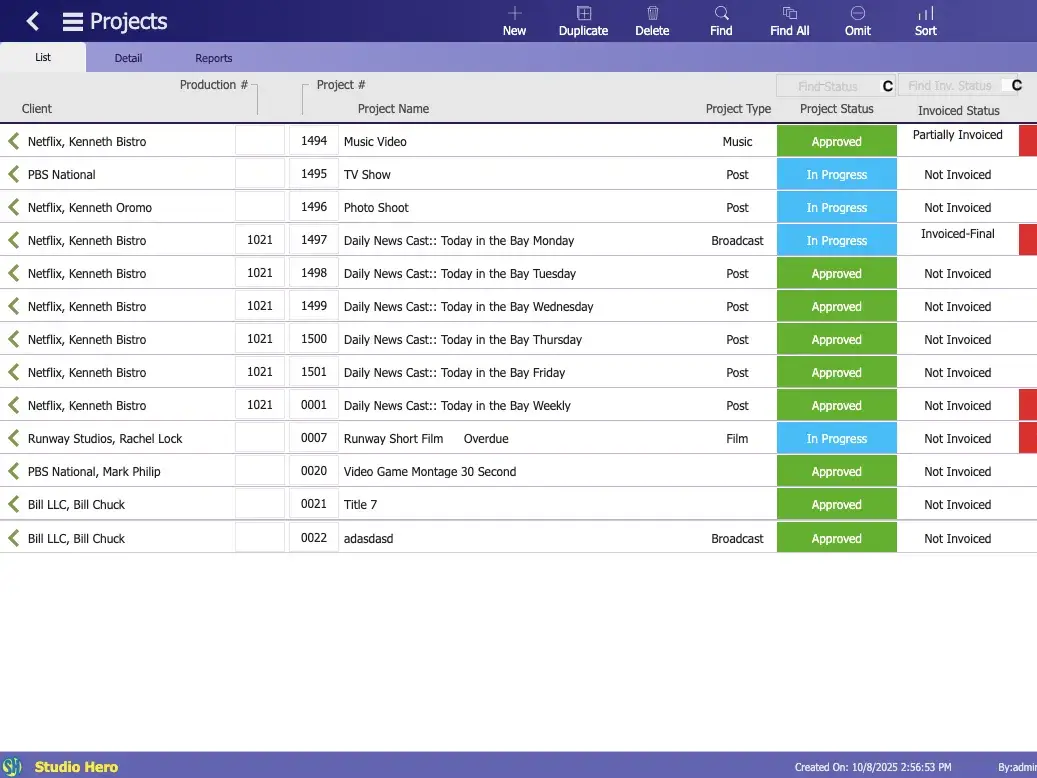Viewport: 1037px width, 778px height.
Task: Click production number 1021 for Monday
Action: click(x=260, y=239)
